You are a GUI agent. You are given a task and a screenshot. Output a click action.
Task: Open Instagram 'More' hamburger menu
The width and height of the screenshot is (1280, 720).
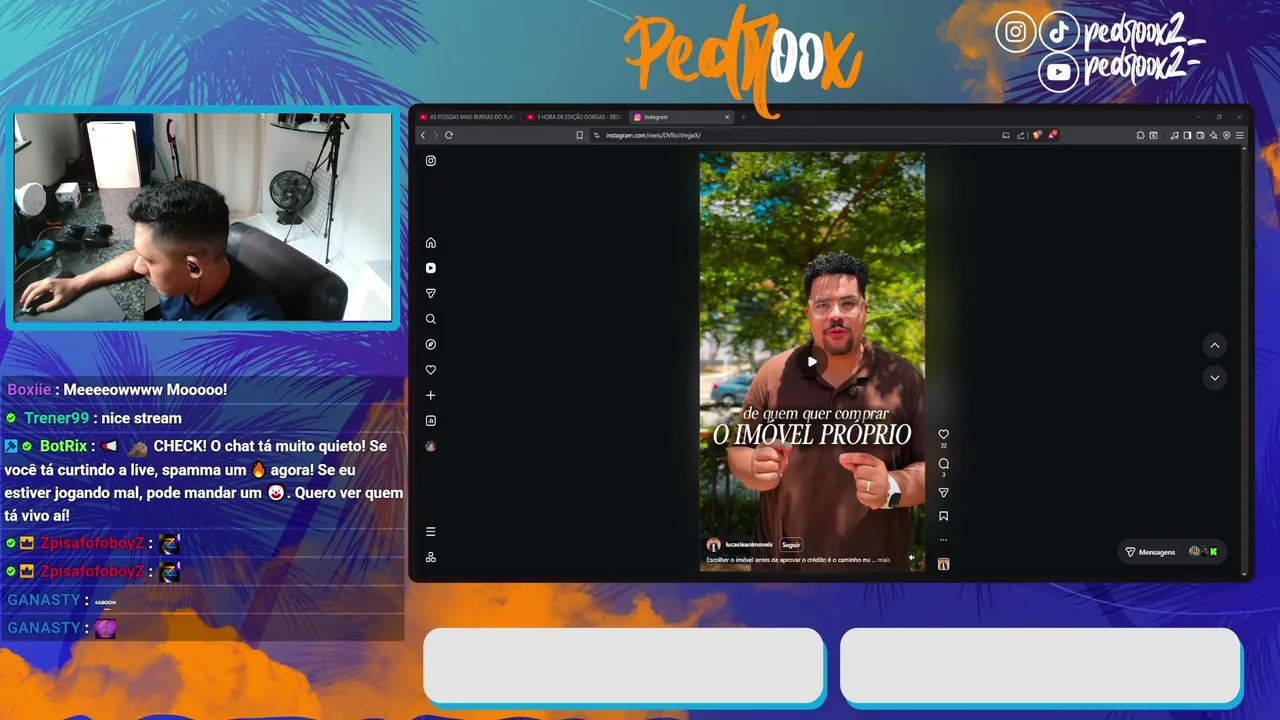pyautogui.click(x=431, y=532)
